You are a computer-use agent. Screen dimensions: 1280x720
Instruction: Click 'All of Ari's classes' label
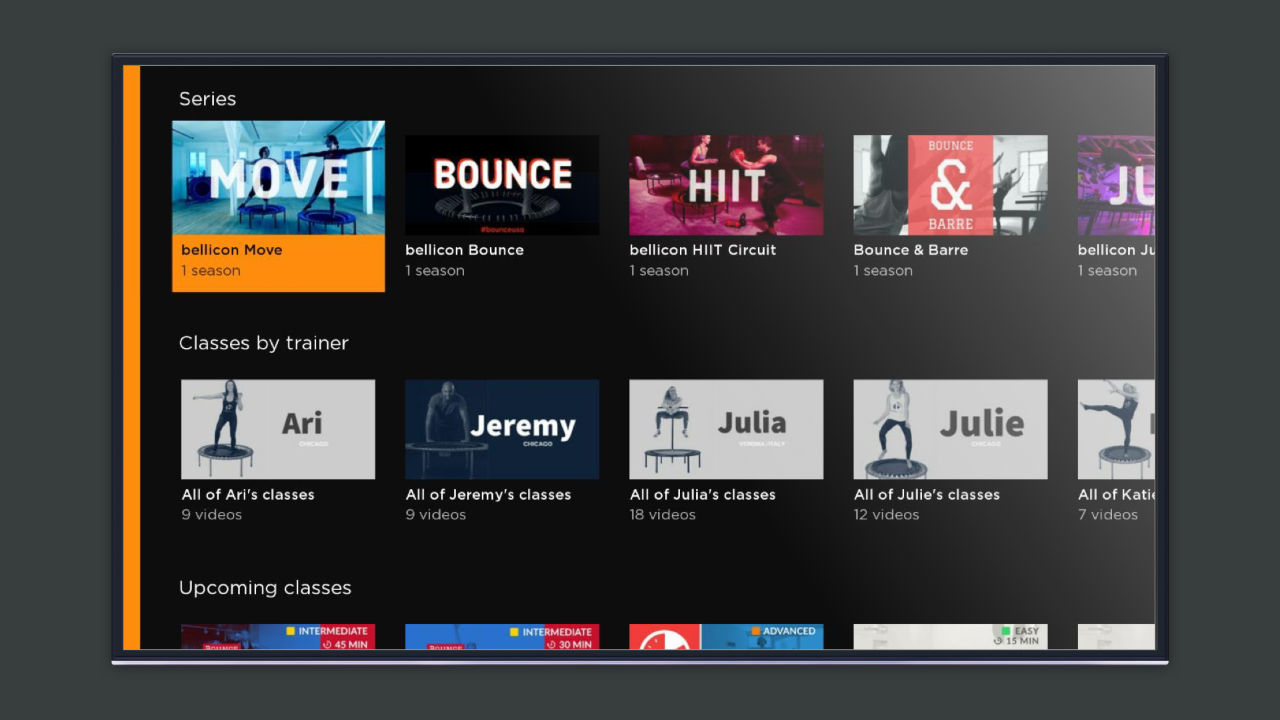pyautogui.click(x=248, y=494)
